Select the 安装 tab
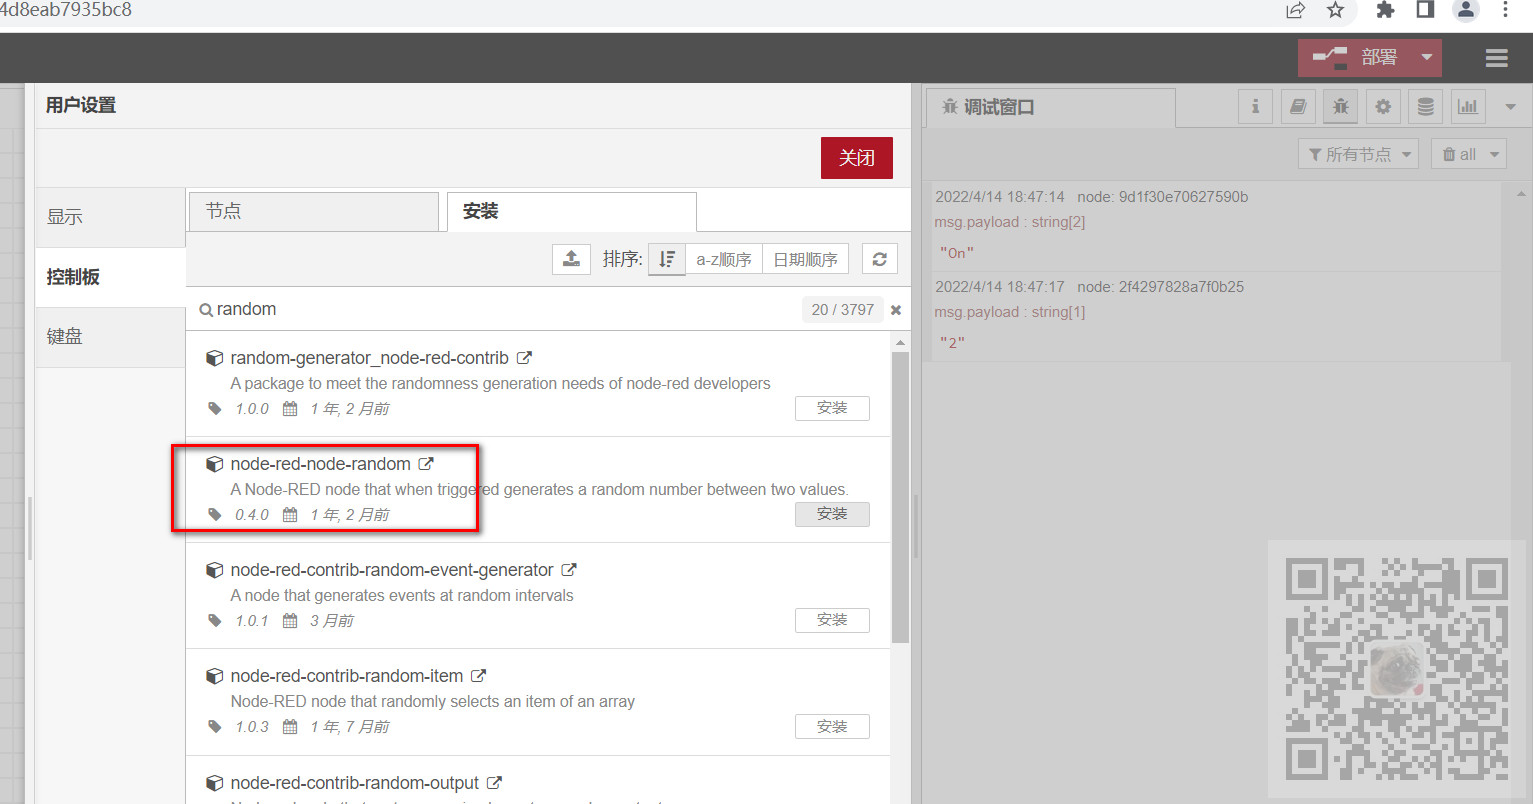 click(x=572, y=212)
